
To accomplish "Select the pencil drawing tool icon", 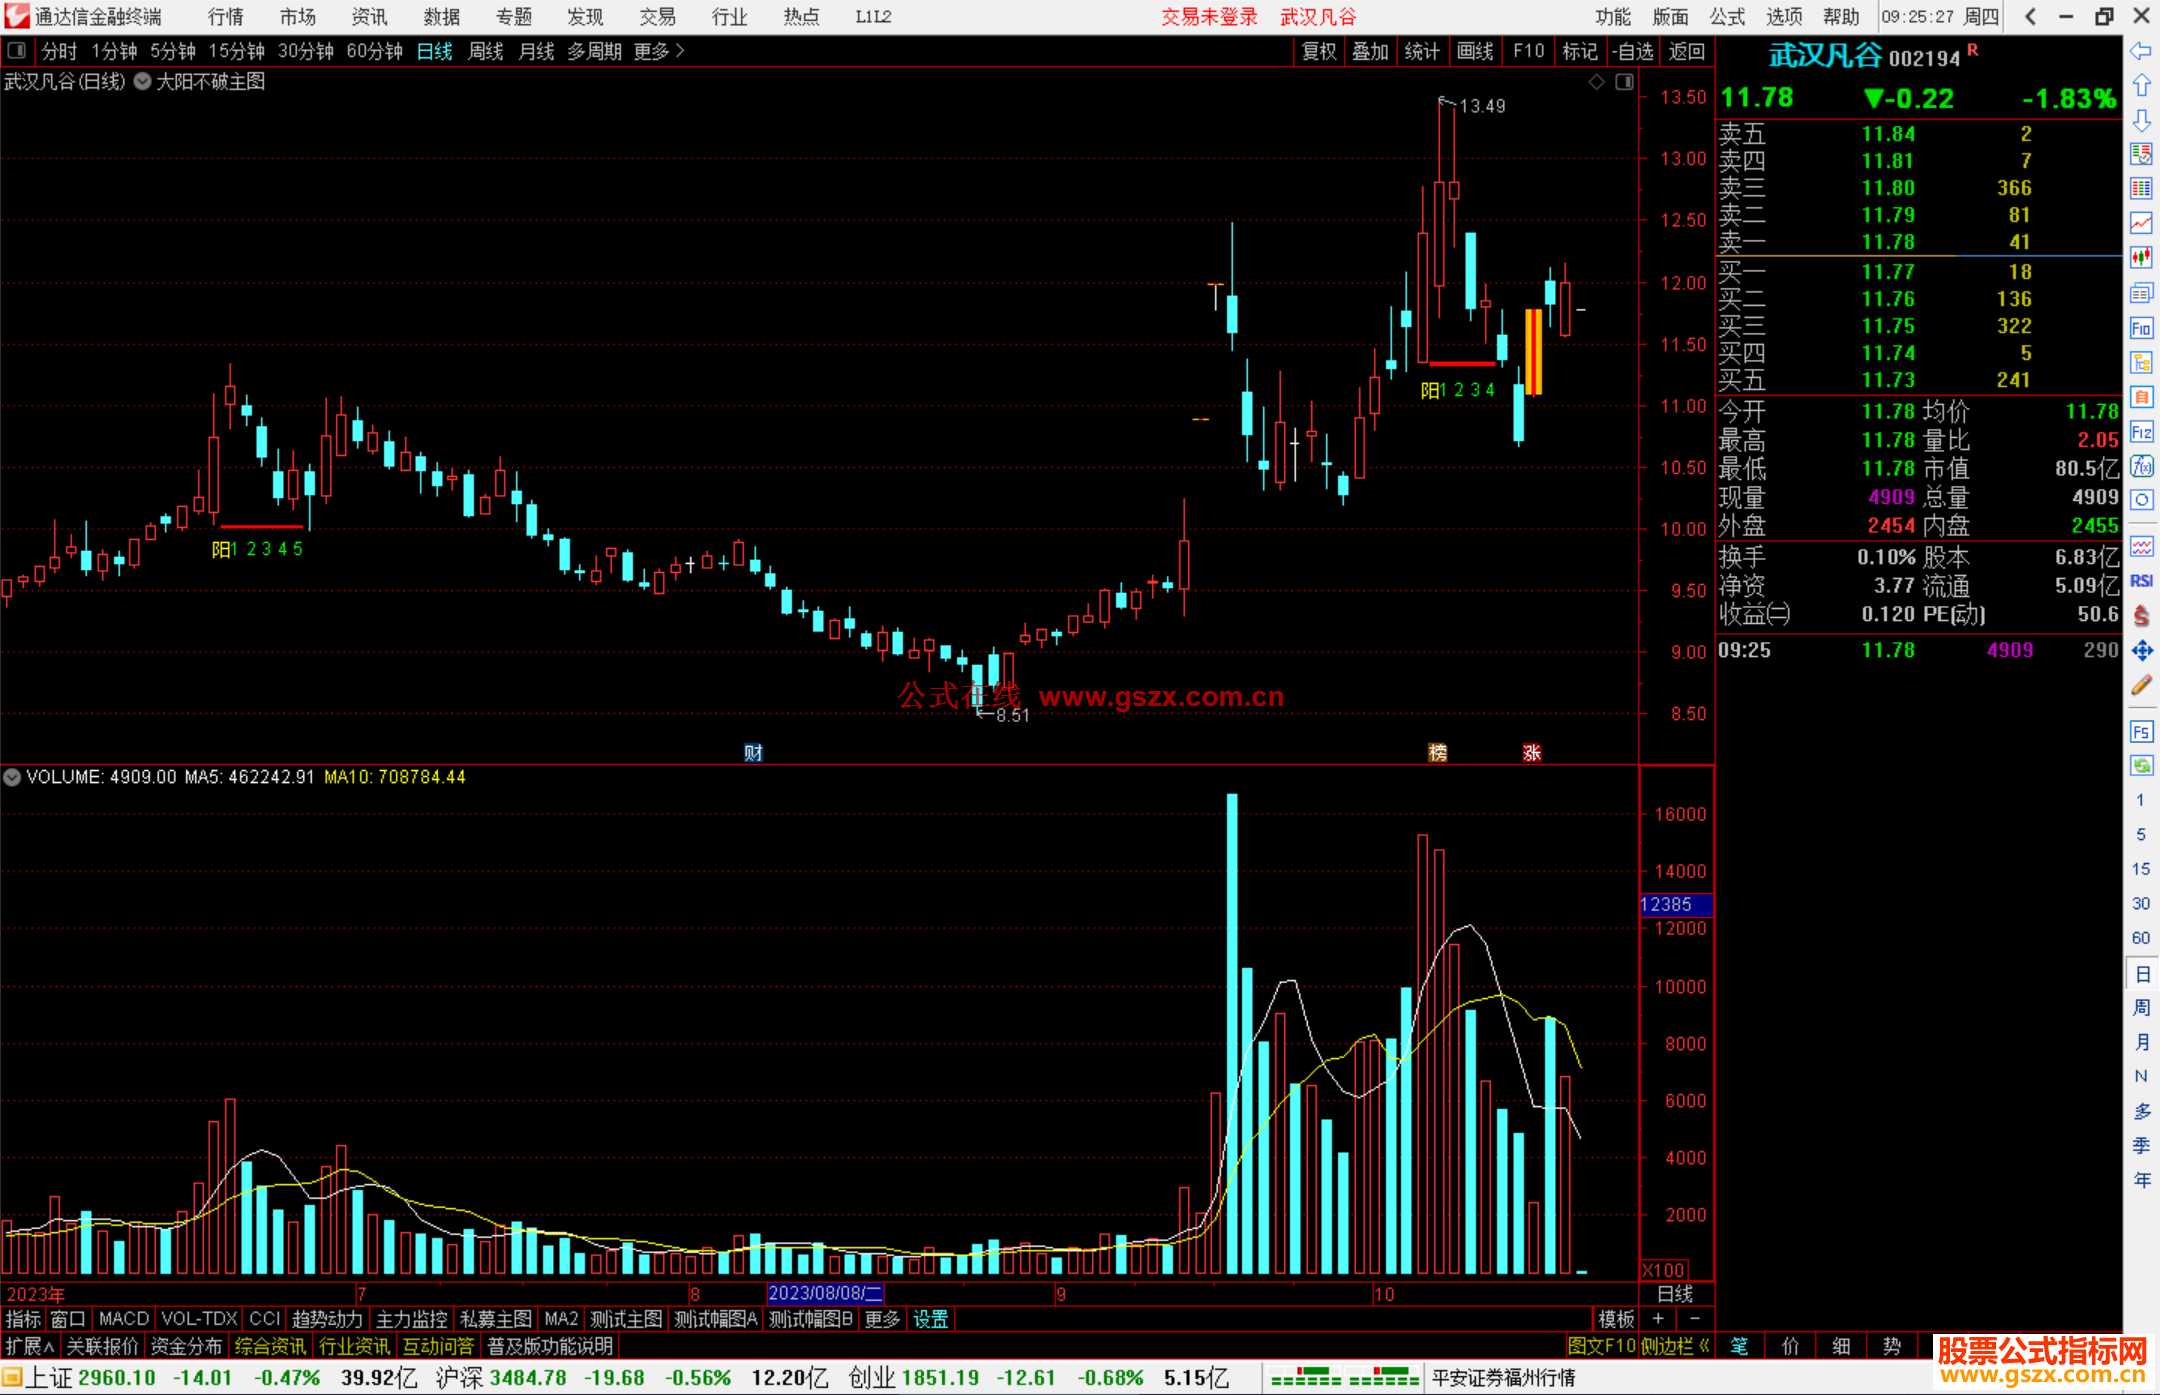I will pyautogui.click(x=2141, y=686).
